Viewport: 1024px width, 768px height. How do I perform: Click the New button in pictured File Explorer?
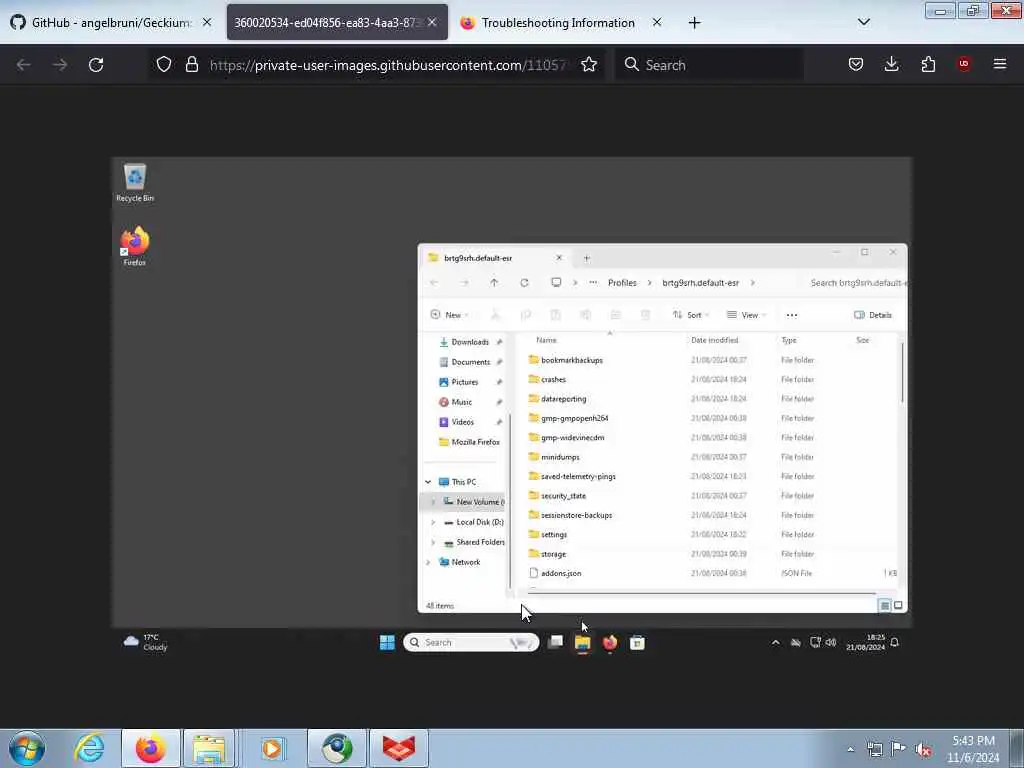tap(449, 315)
